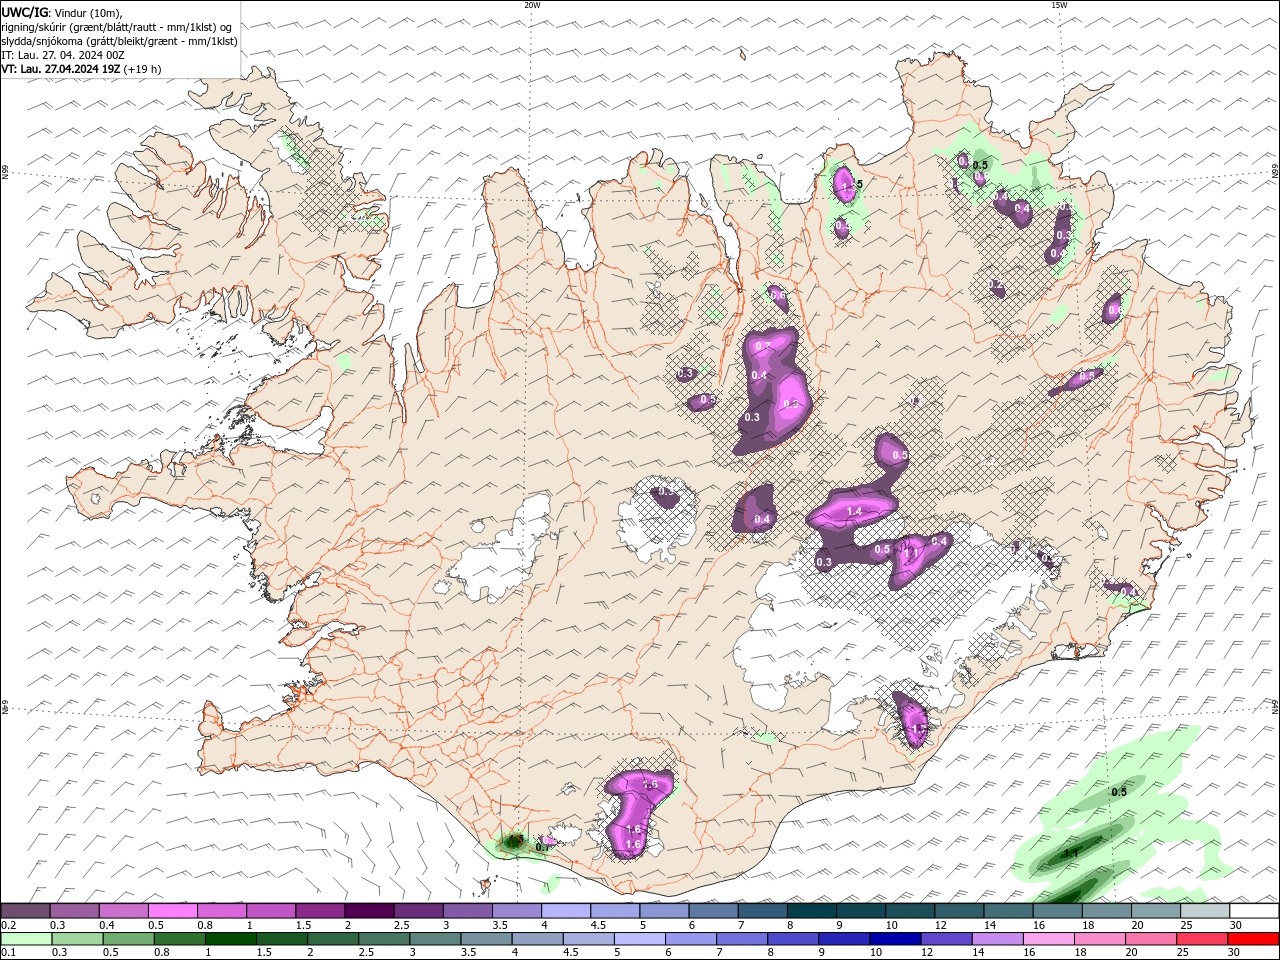The width and height of the screenshot is (1280, 960).
Task: Click the bright pink swatch between 0.5 and 0.8
Action: coord(172,911)
